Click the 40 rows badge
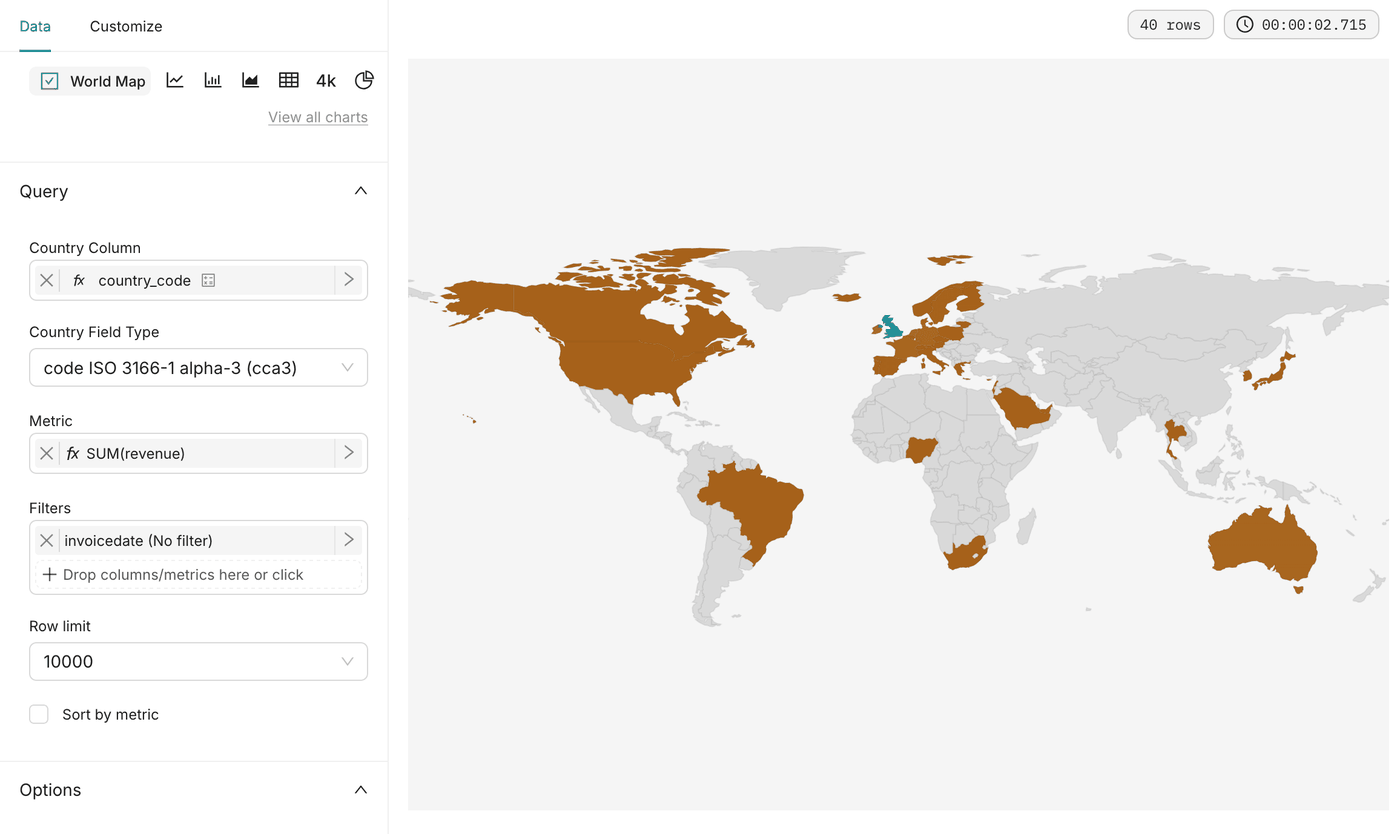Screen dimensions: 1400x834 (x=1170, y=25)
